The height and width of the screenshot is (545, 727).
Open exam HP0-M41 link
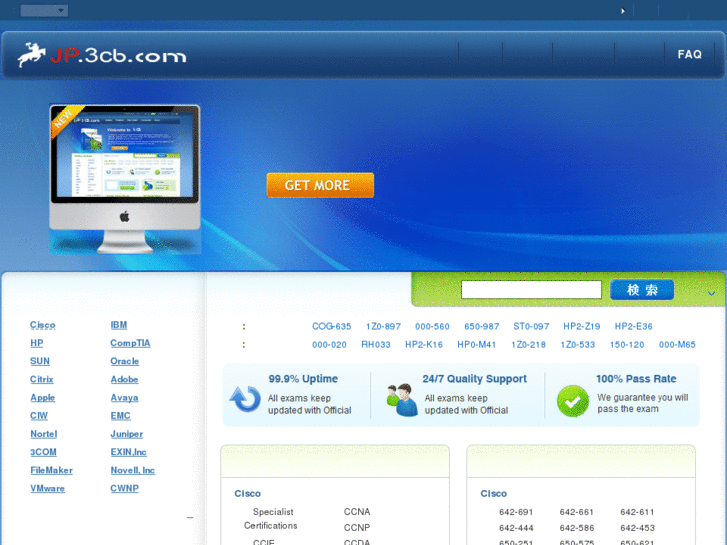pos(477,345)
